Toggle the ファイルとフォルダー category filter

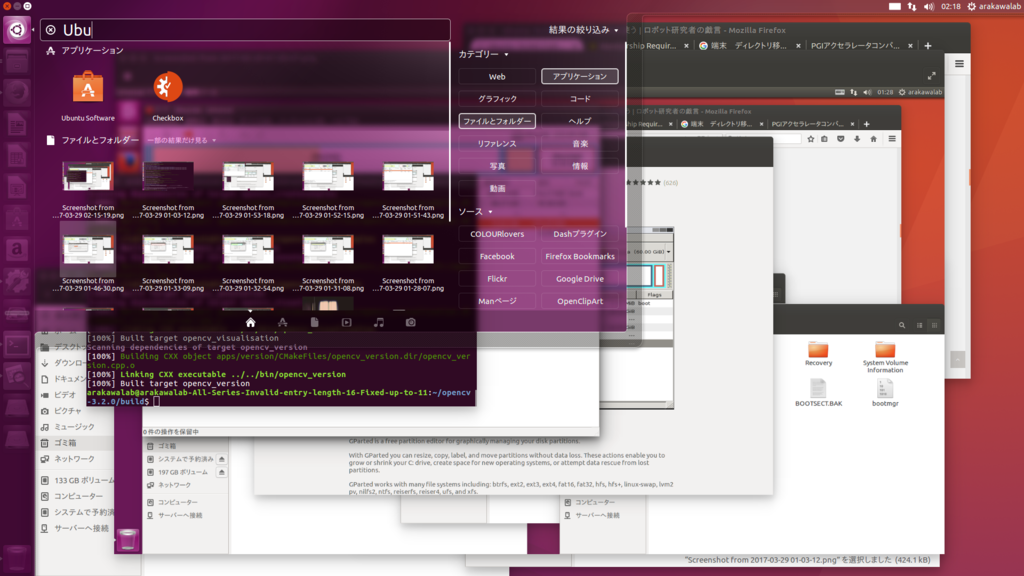click(x=497, y=121)
